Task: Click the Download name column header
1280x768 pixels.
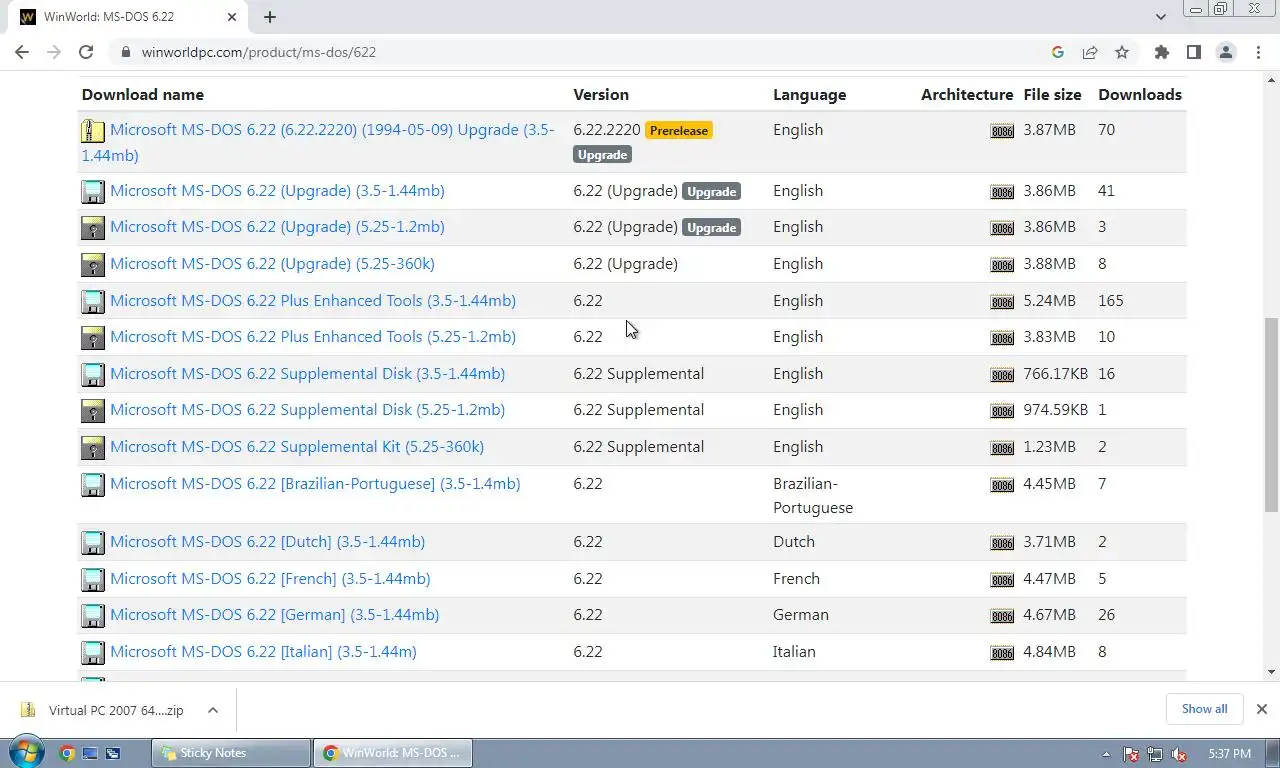Action: pyautogui.click(x=142, y=95)
